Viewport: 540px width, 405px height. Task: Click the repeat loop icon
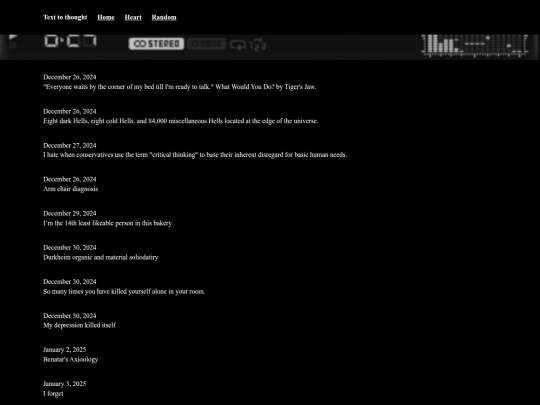pyautogui.click(x=238, y=45)
